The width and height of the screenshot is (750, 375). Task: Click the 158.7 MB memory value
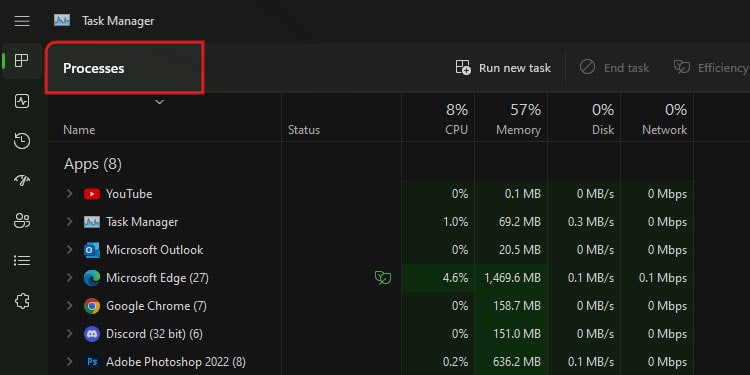coord(518,306)
